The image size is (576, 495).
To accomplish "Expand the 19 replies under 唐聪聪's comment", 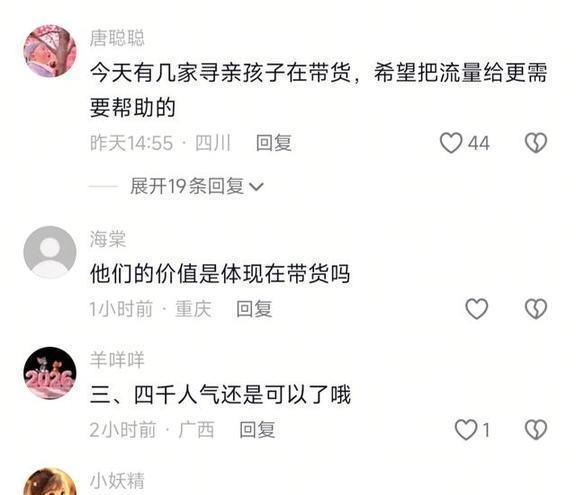I will click(x=197, y=186).
